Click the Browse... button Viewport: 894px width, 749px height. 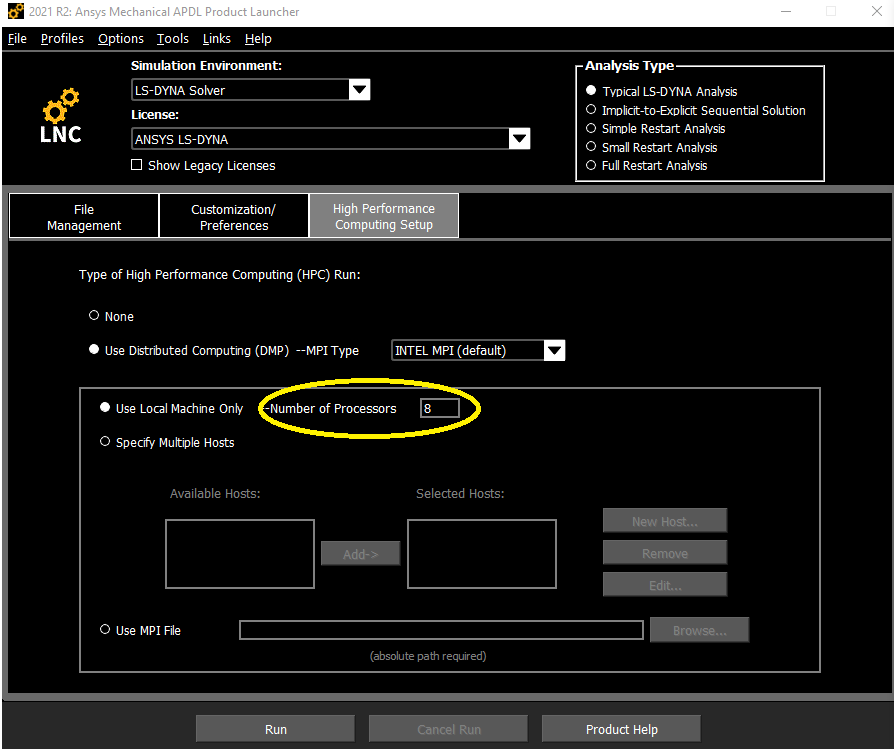[700, 630]
